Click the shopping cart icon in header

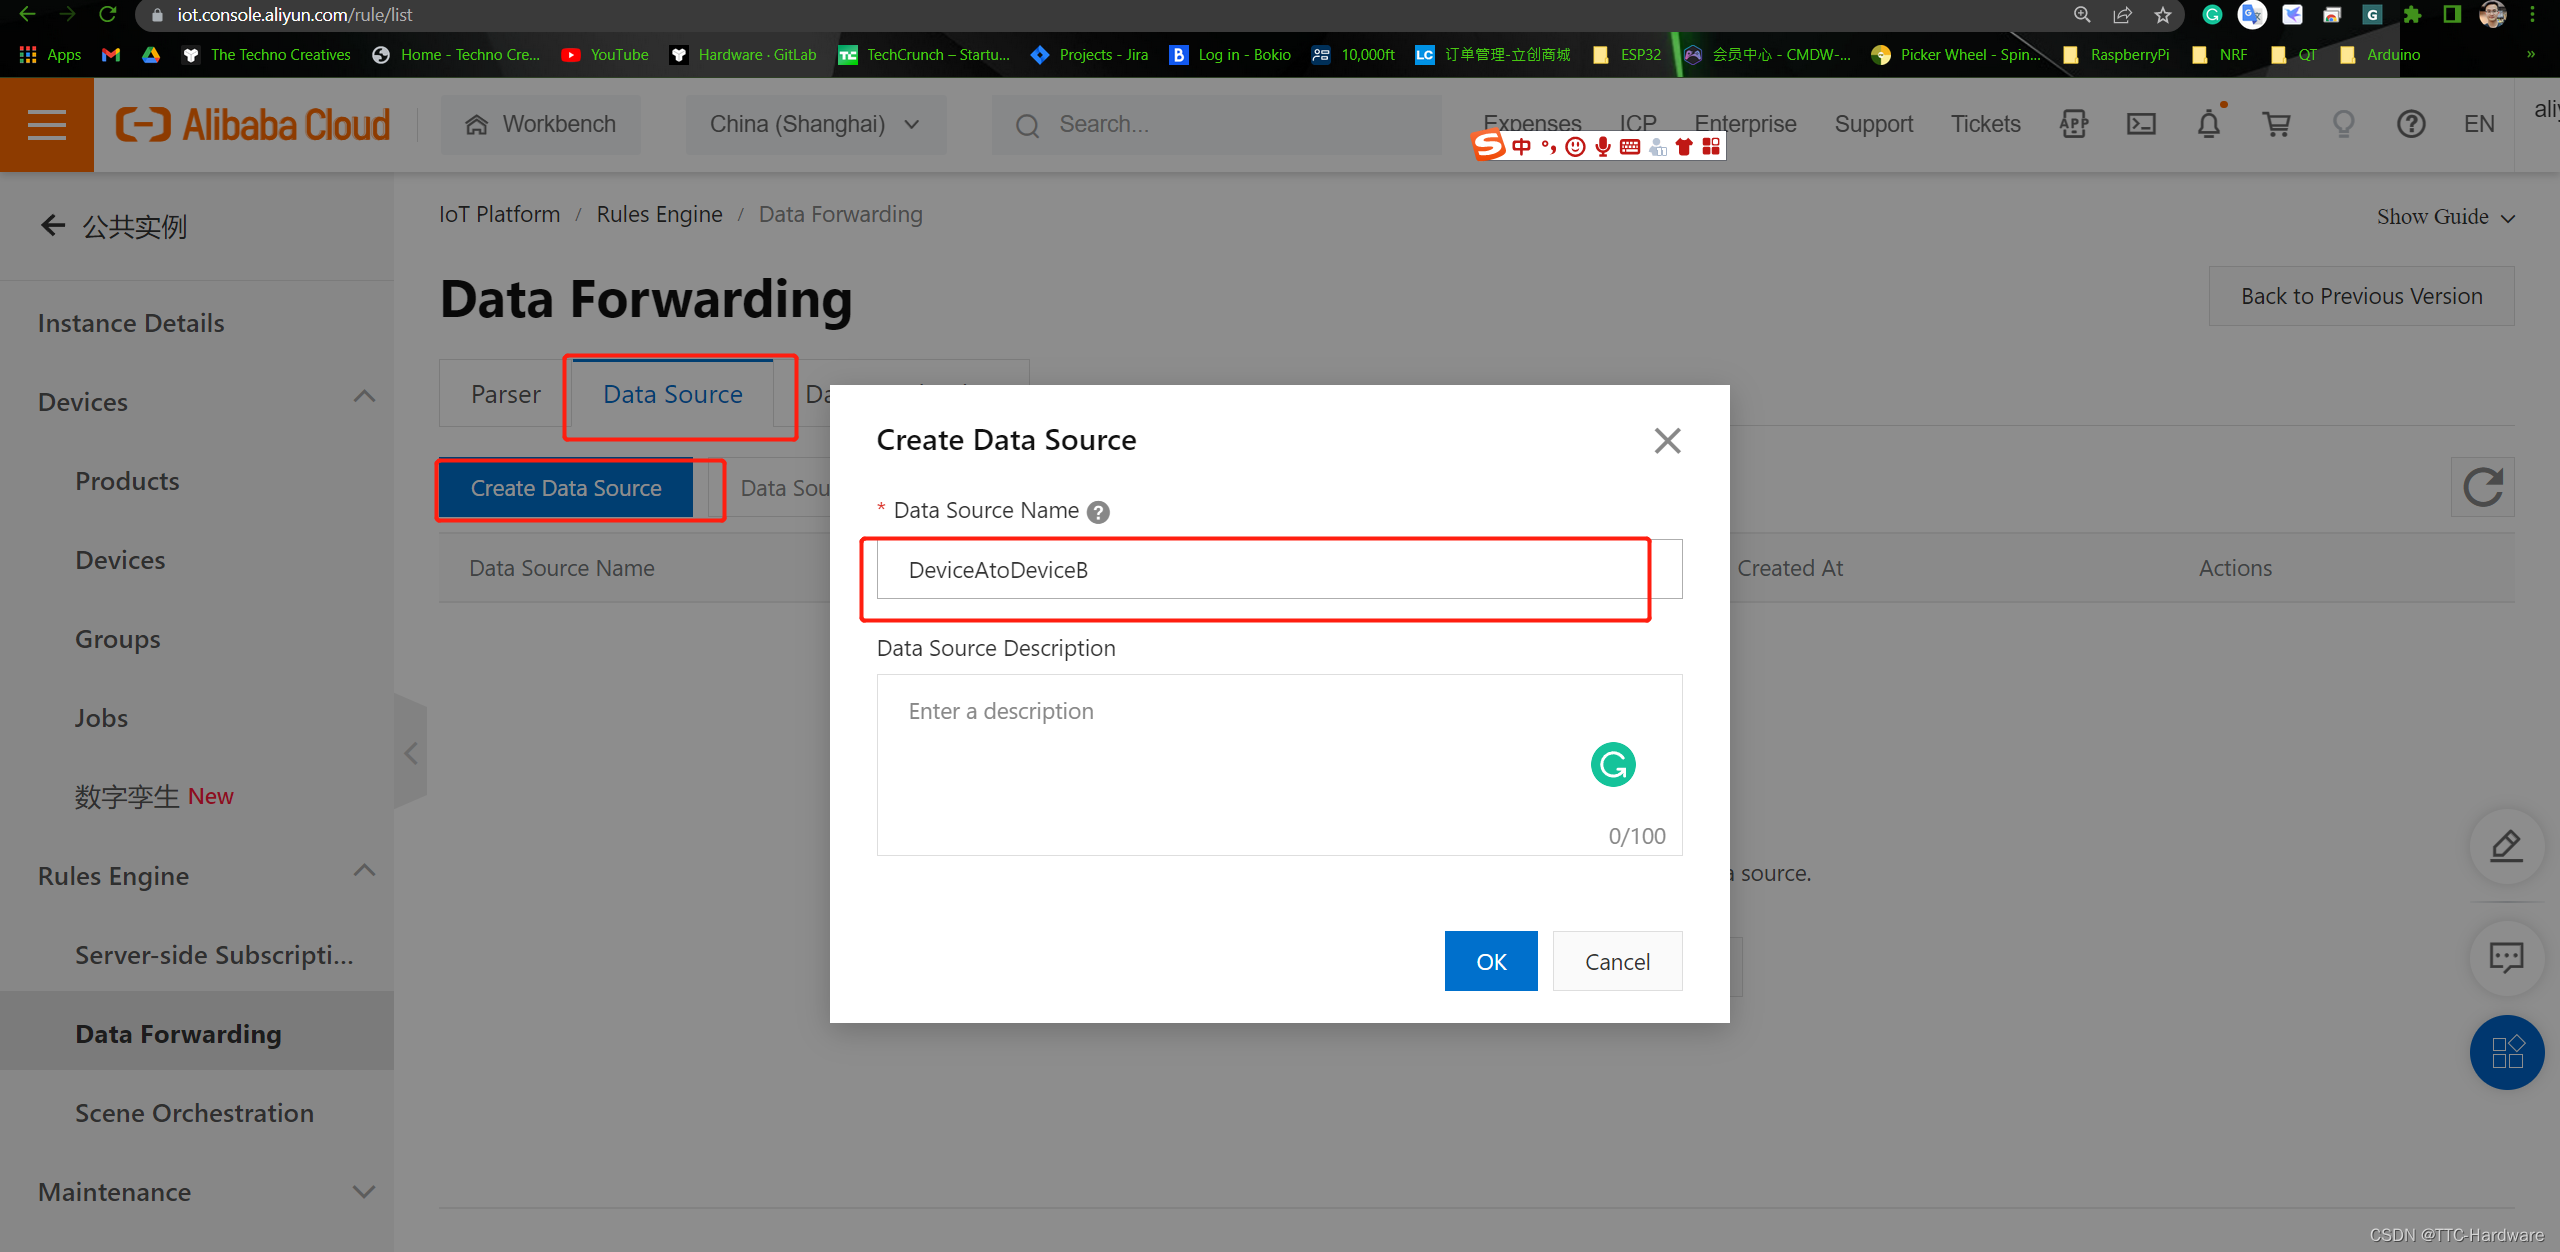click(2274, 122)
